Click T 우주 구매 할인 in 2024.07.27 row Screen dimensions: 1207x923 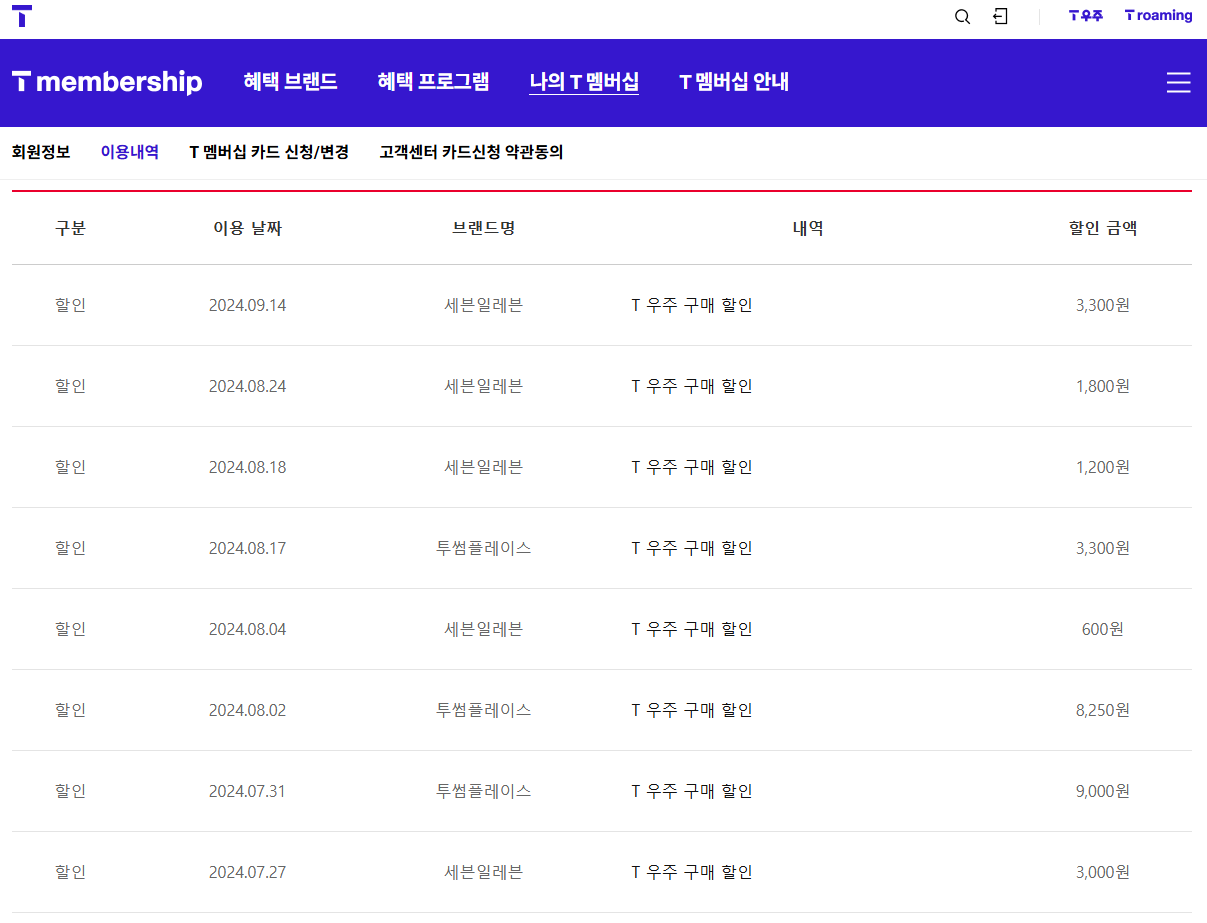(692, 872)
